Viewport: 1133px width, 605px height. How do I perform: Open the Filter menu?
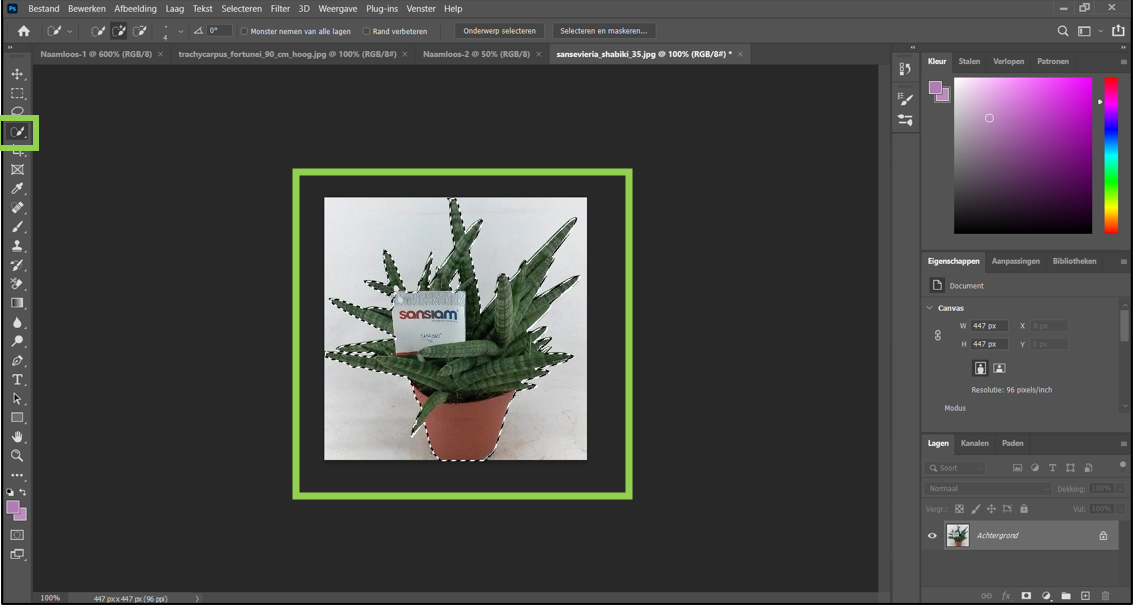[x=280, y=8]
